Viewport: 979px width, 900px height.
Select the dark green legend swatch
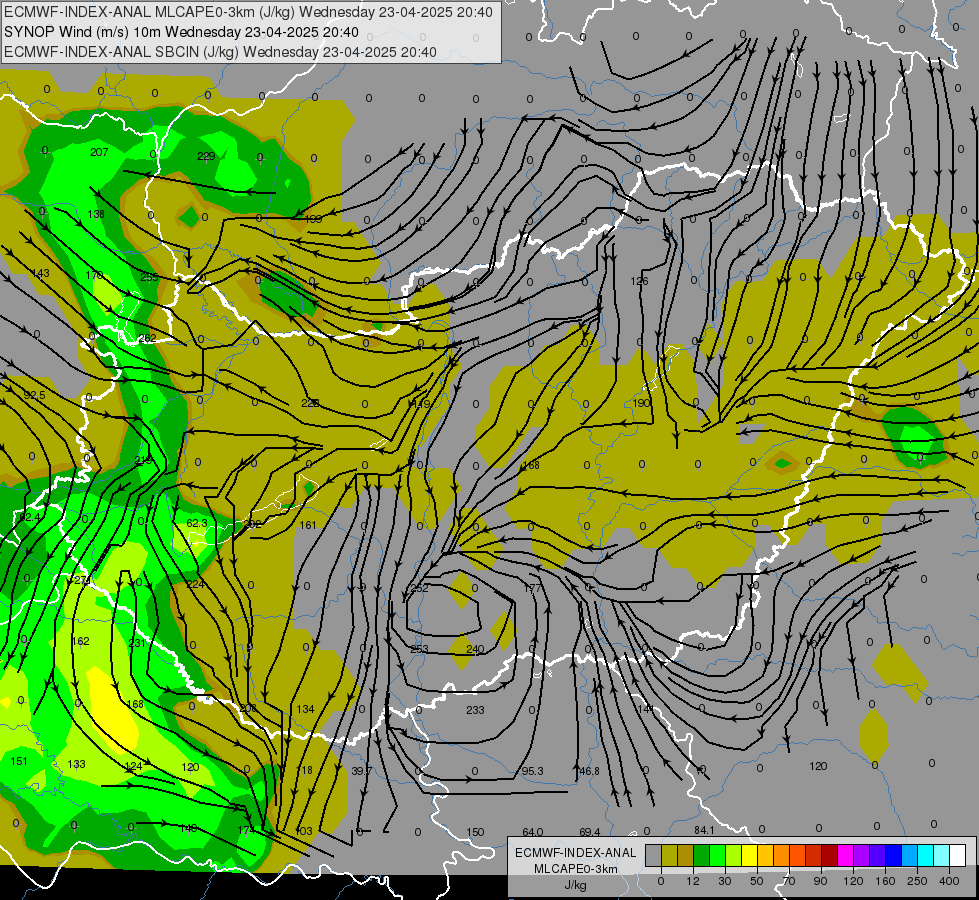(x=702, y=855)
